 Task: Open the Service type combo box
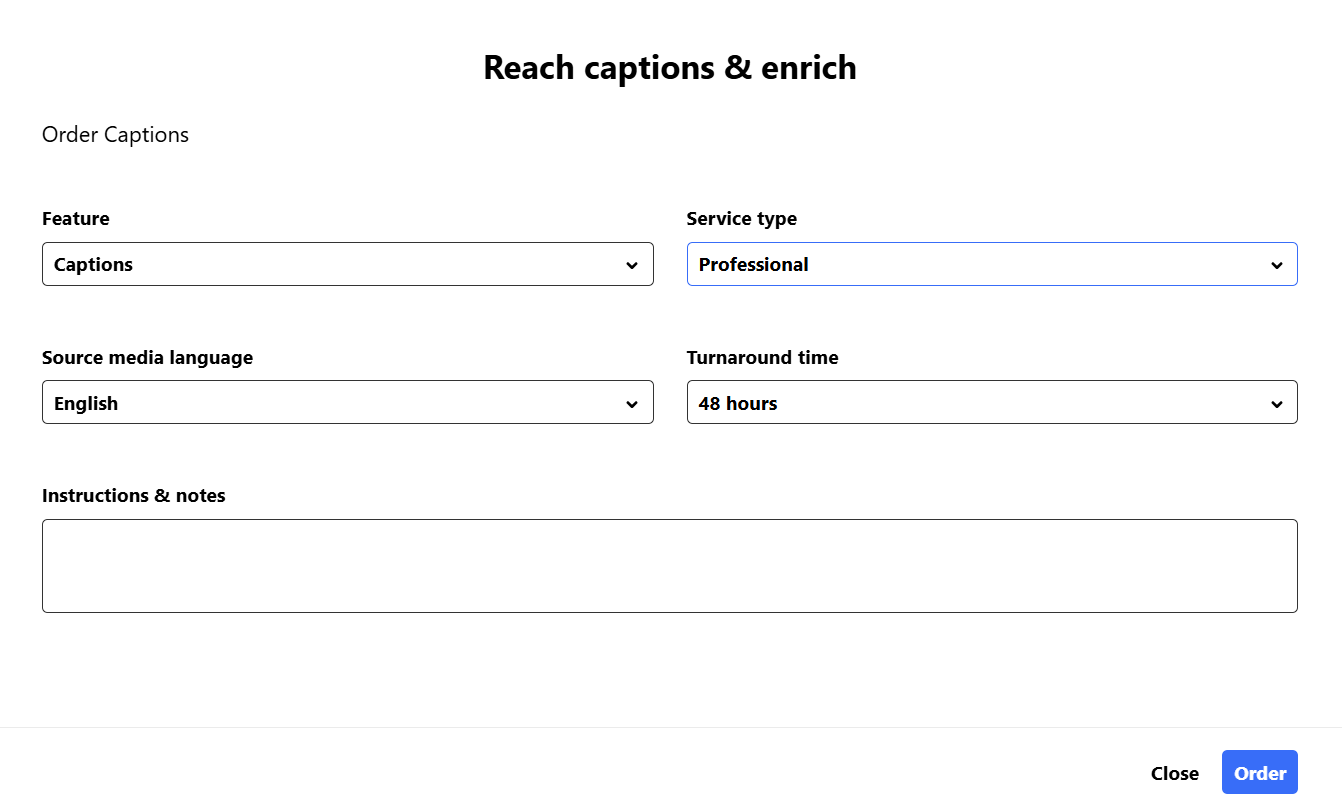click(x=991, y=264)
